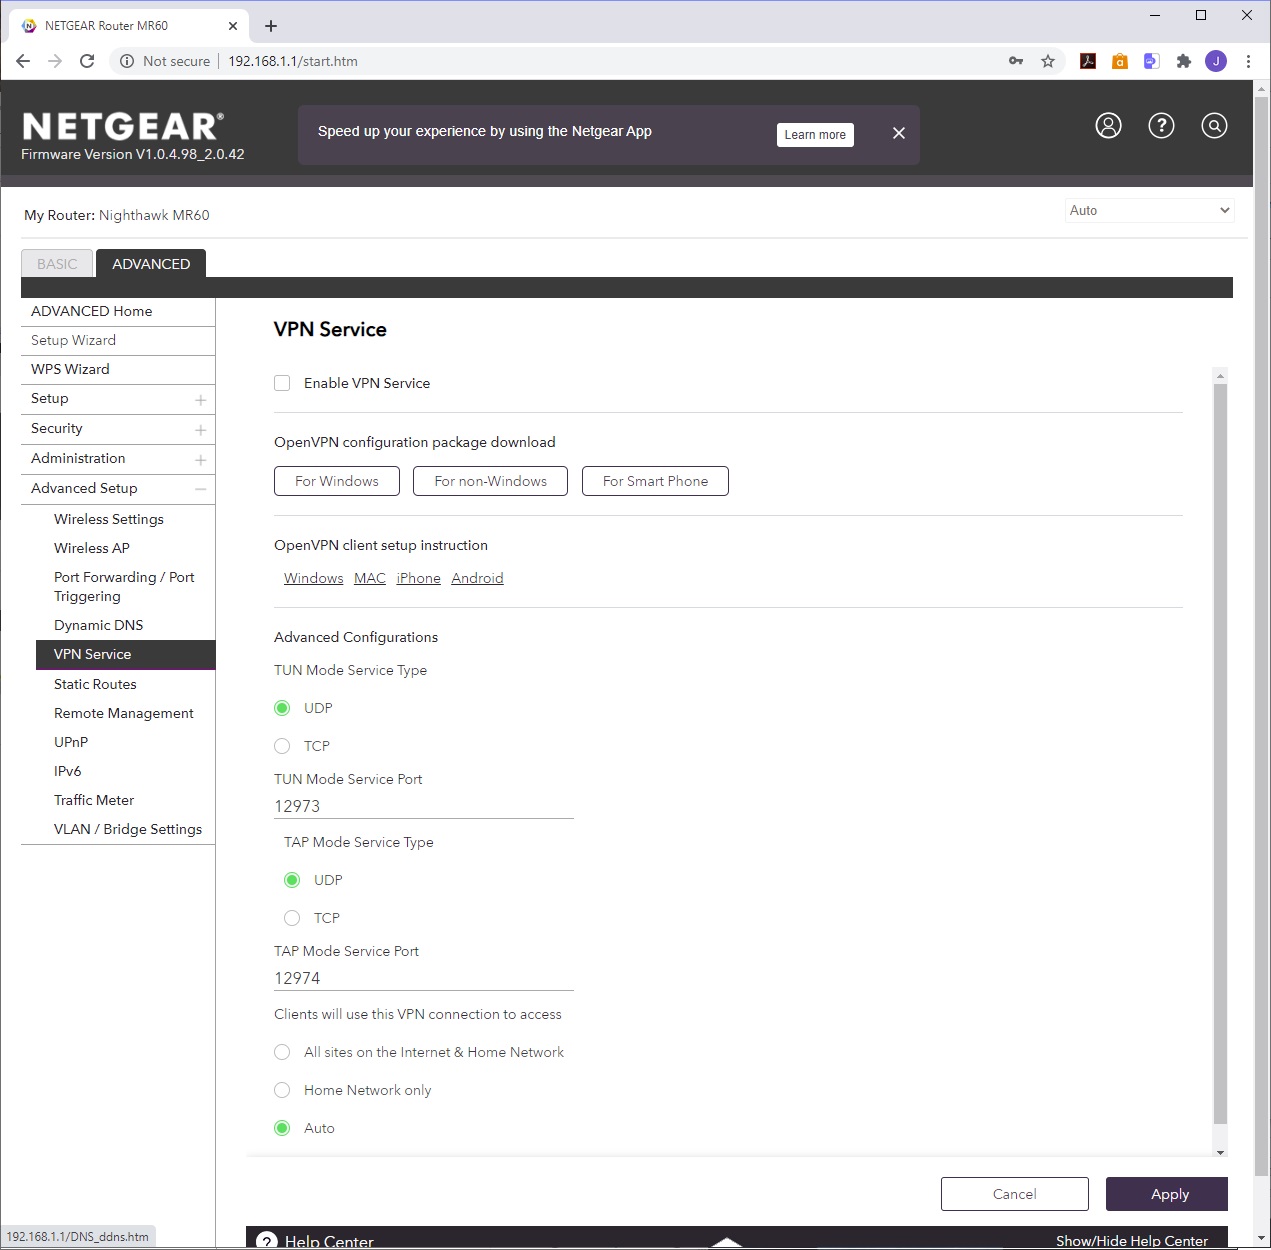The image size is (1271, 1250).
Task: Collapse the Advanced Setup section
Action: [x=200, y=489]
